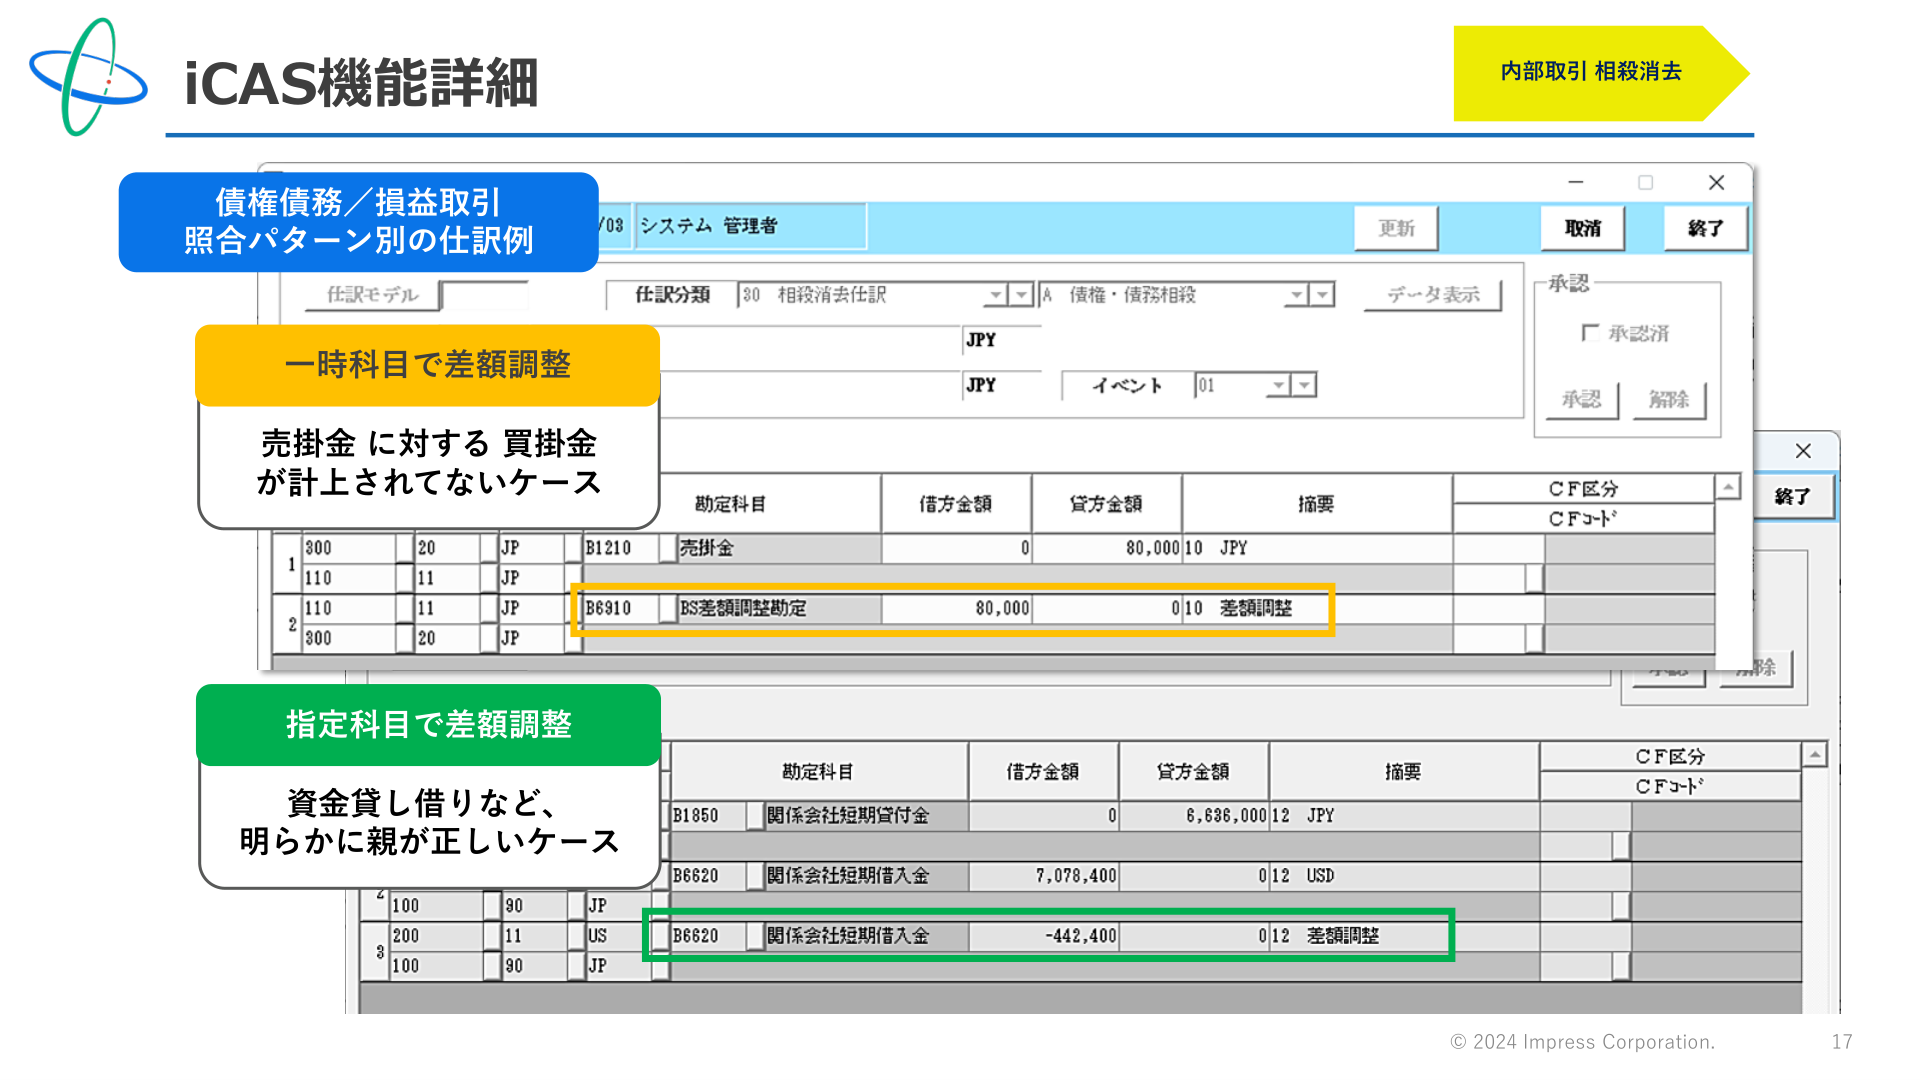Click the システム 管理者 field
This screenshot has width=1920, height=1080.
750,226
